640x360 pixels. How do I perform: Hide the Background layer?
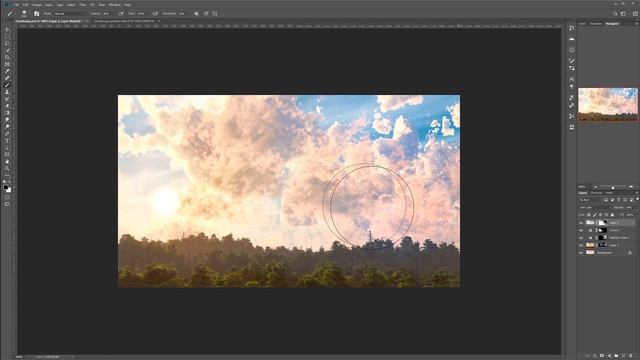[581, 252]
